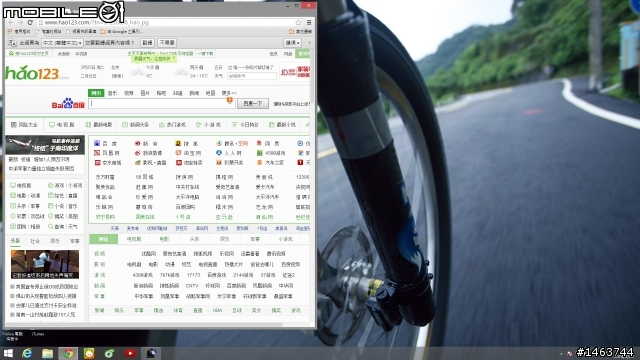Screen dimensions: 640x360
Task: Open the arrow at search box's right end
Action: (231, 101)
